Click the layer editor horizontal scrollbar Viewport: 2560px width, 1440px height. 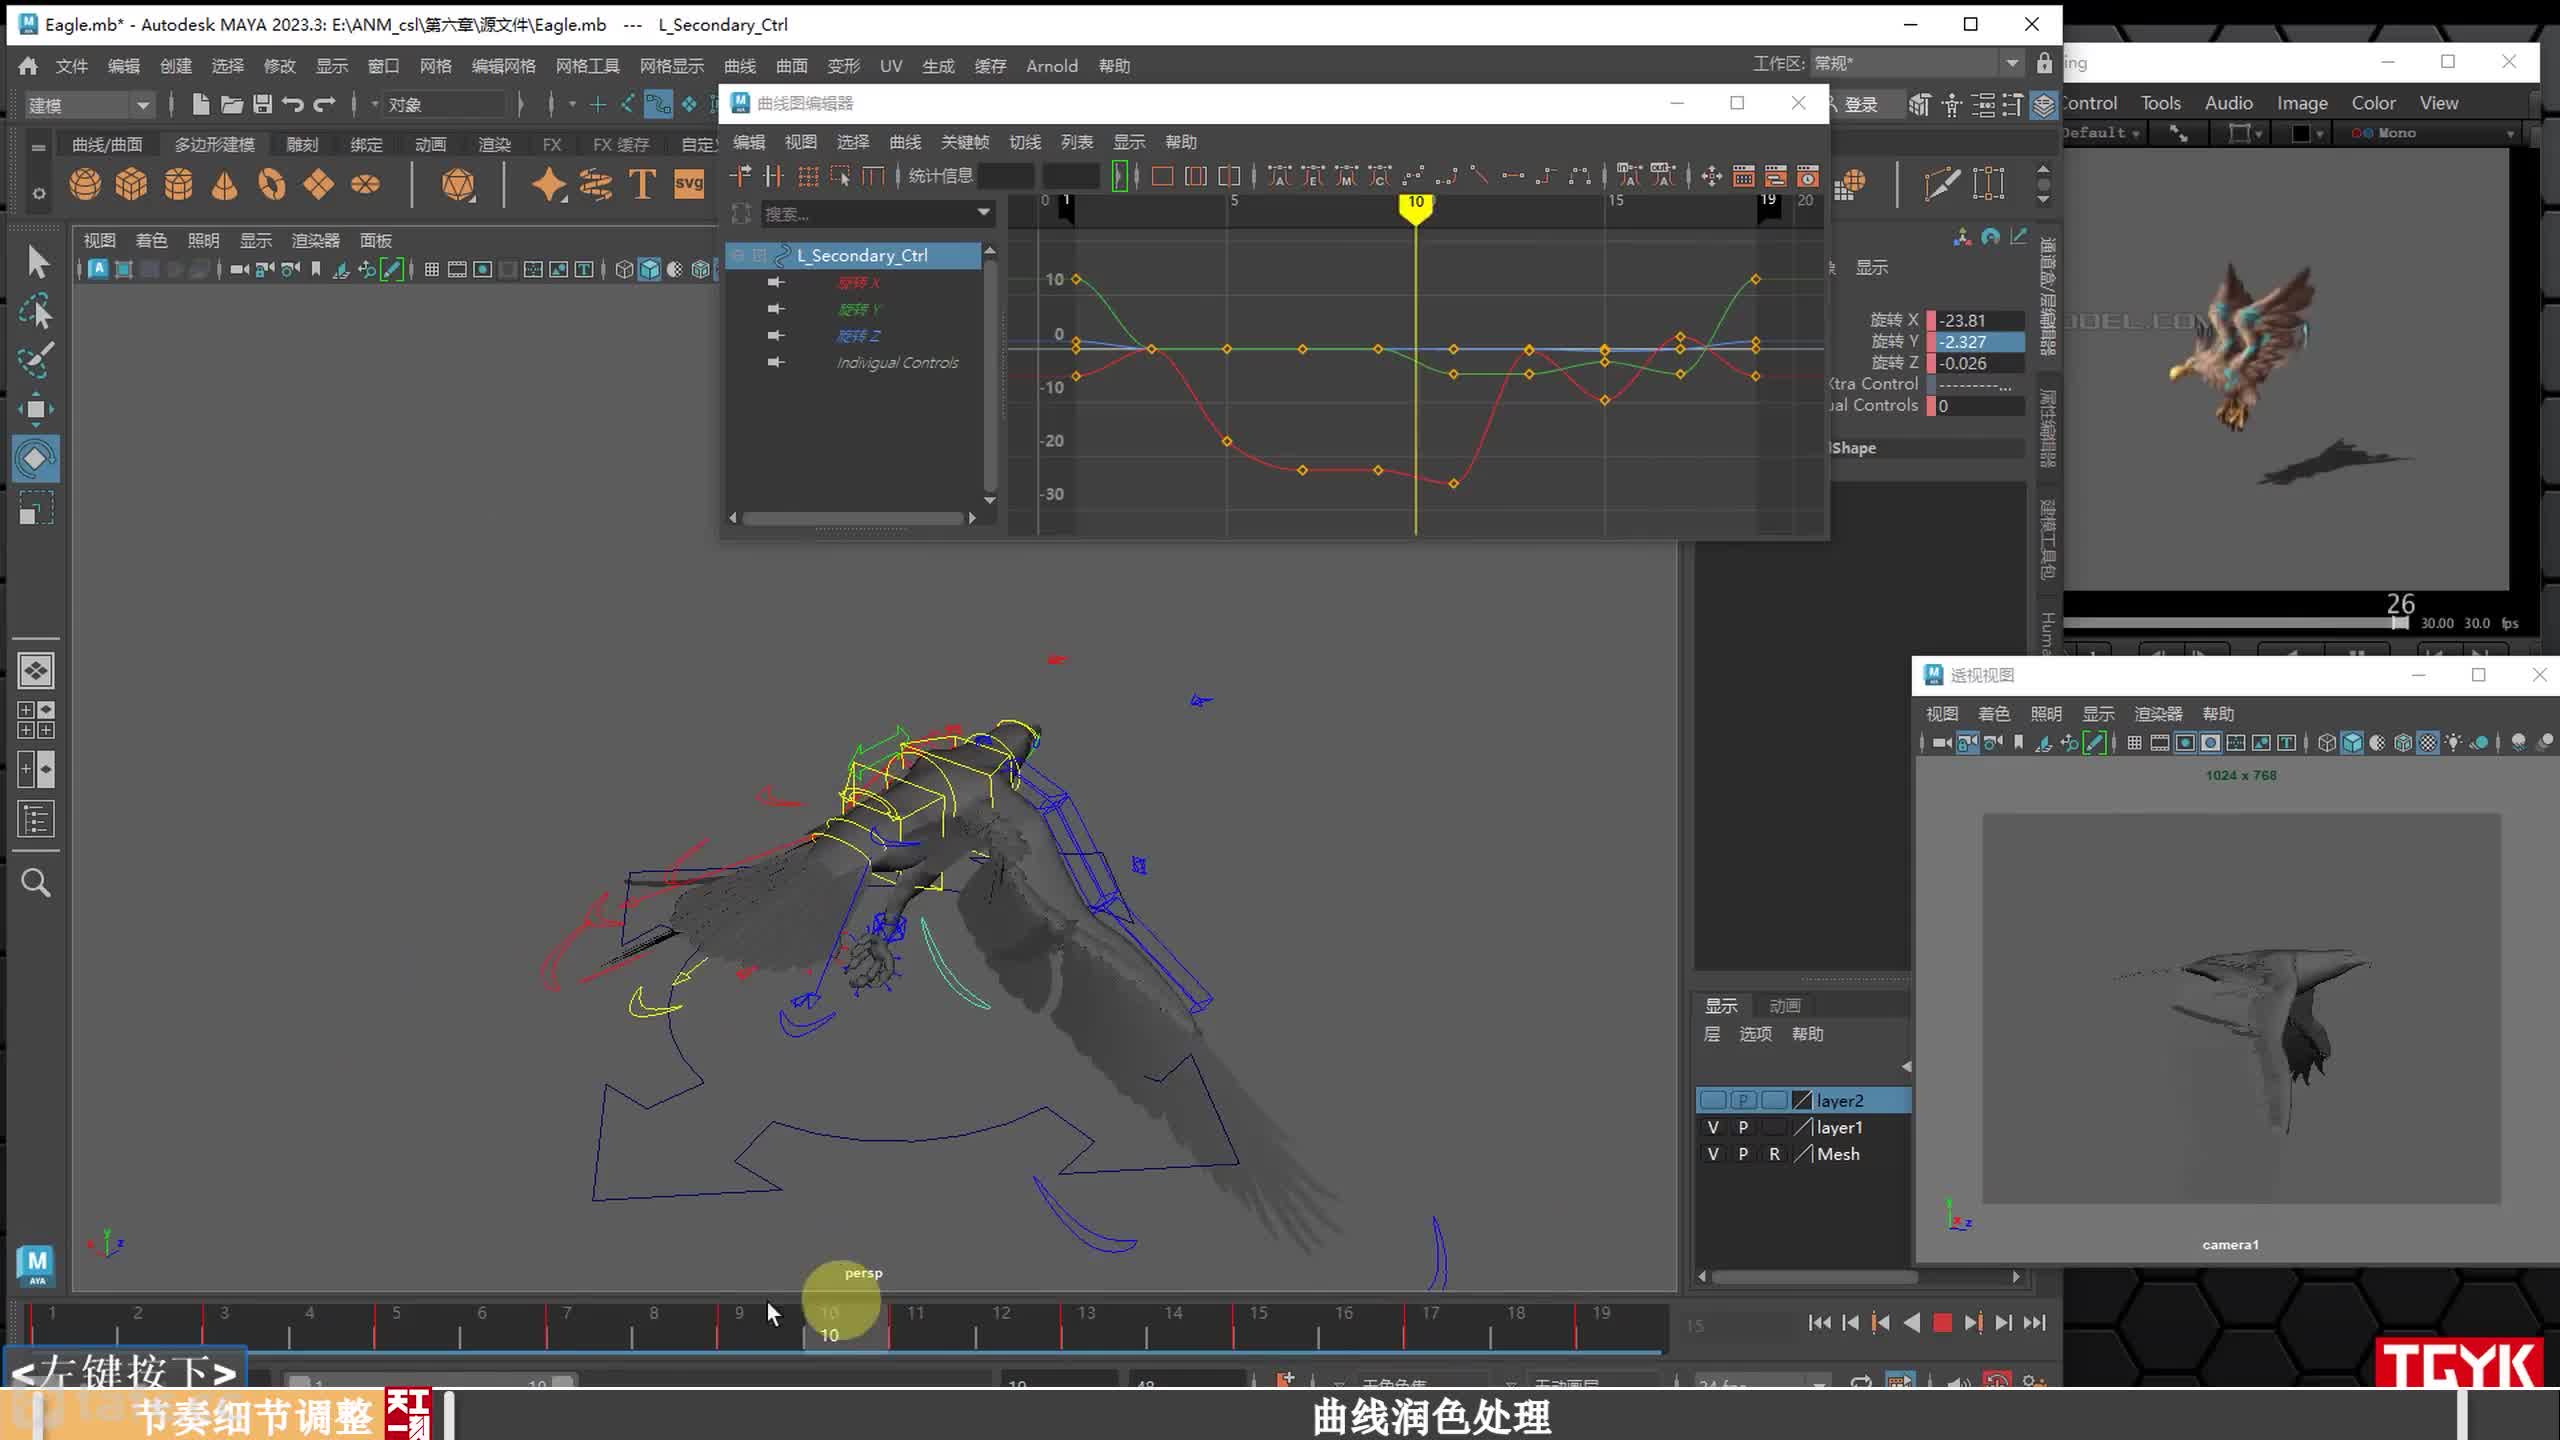point(1814,1277)
